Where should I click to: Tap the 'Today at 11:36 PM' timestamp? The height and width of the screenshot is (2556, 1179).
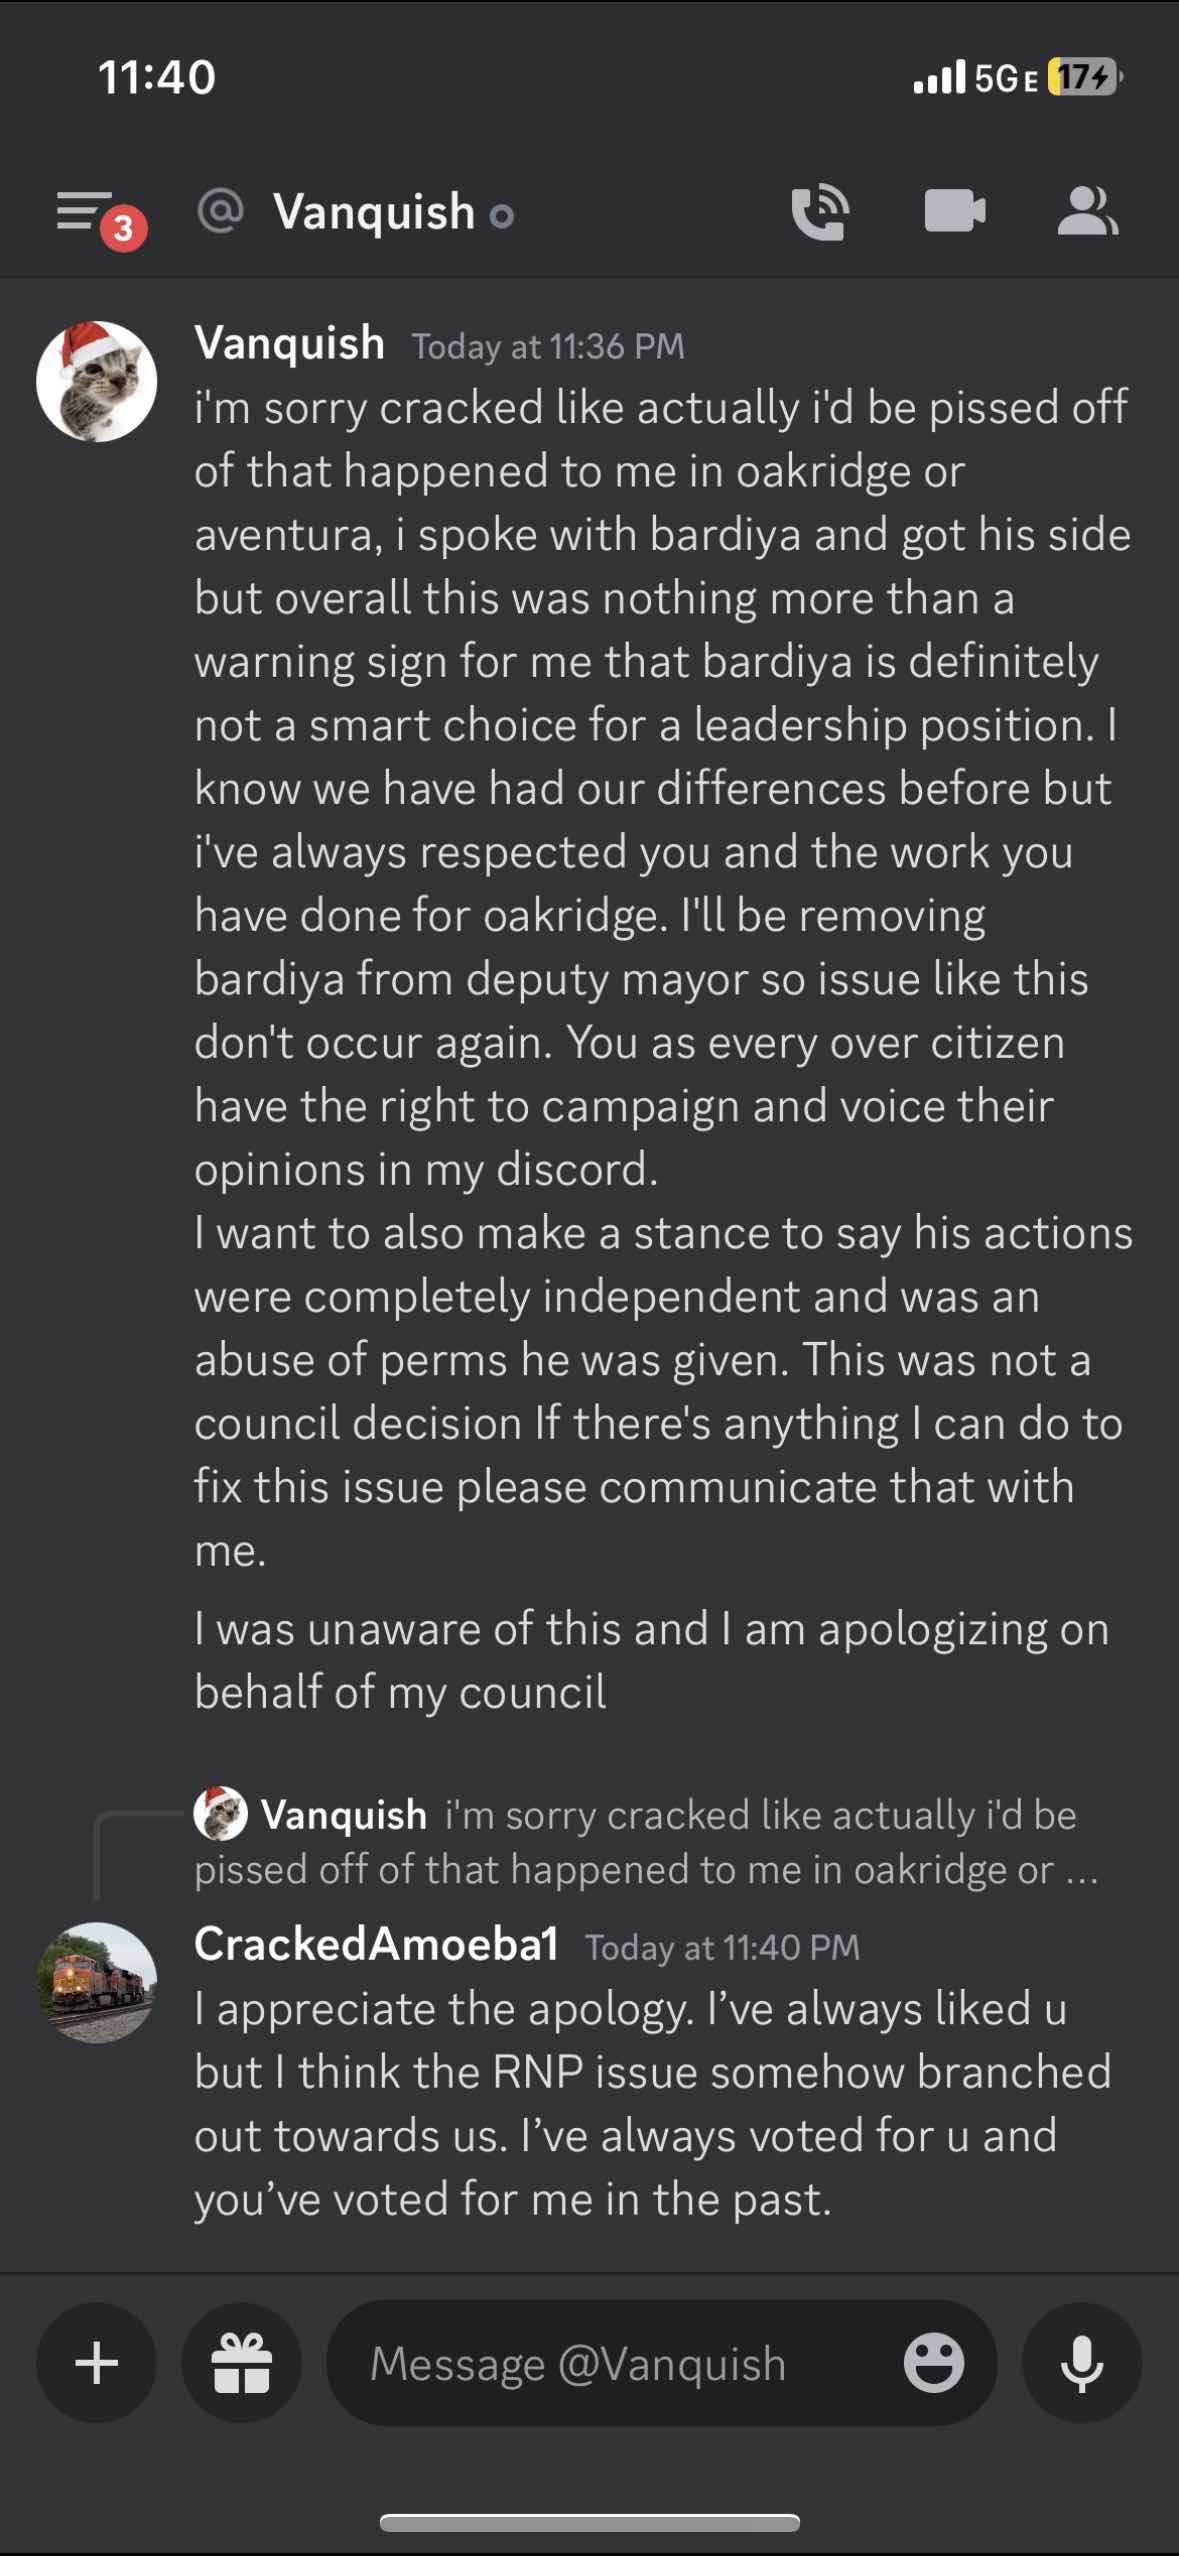click(x=548, y=347)
